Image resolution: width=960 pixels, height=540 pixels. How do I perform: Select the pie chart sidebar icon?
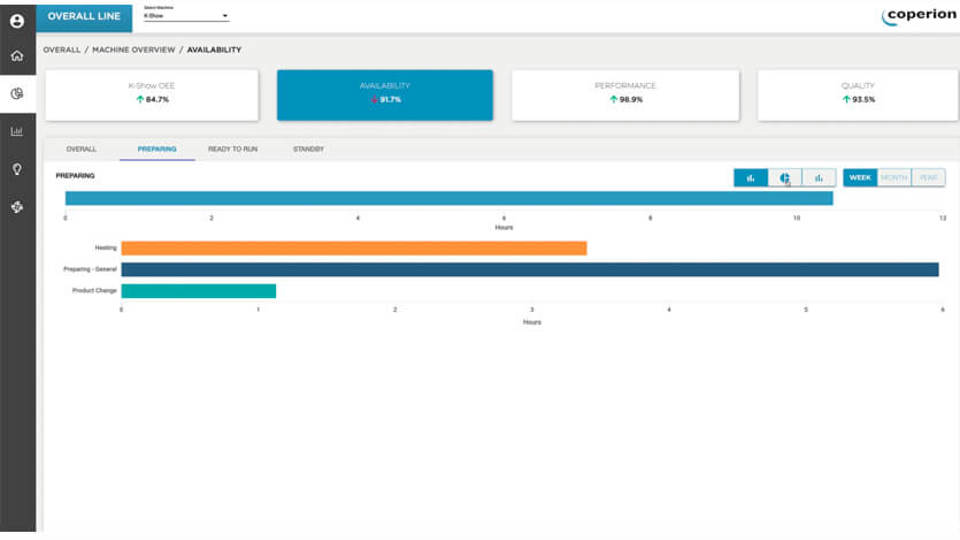tap(17, 94)
